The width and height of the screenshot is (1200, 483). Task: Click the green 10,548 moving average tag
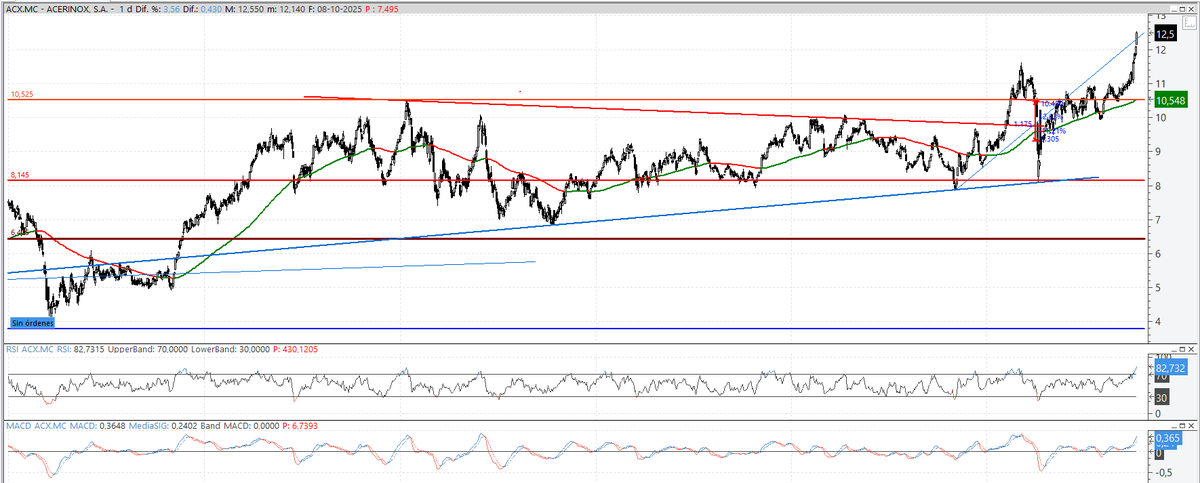pos(1170,100)
